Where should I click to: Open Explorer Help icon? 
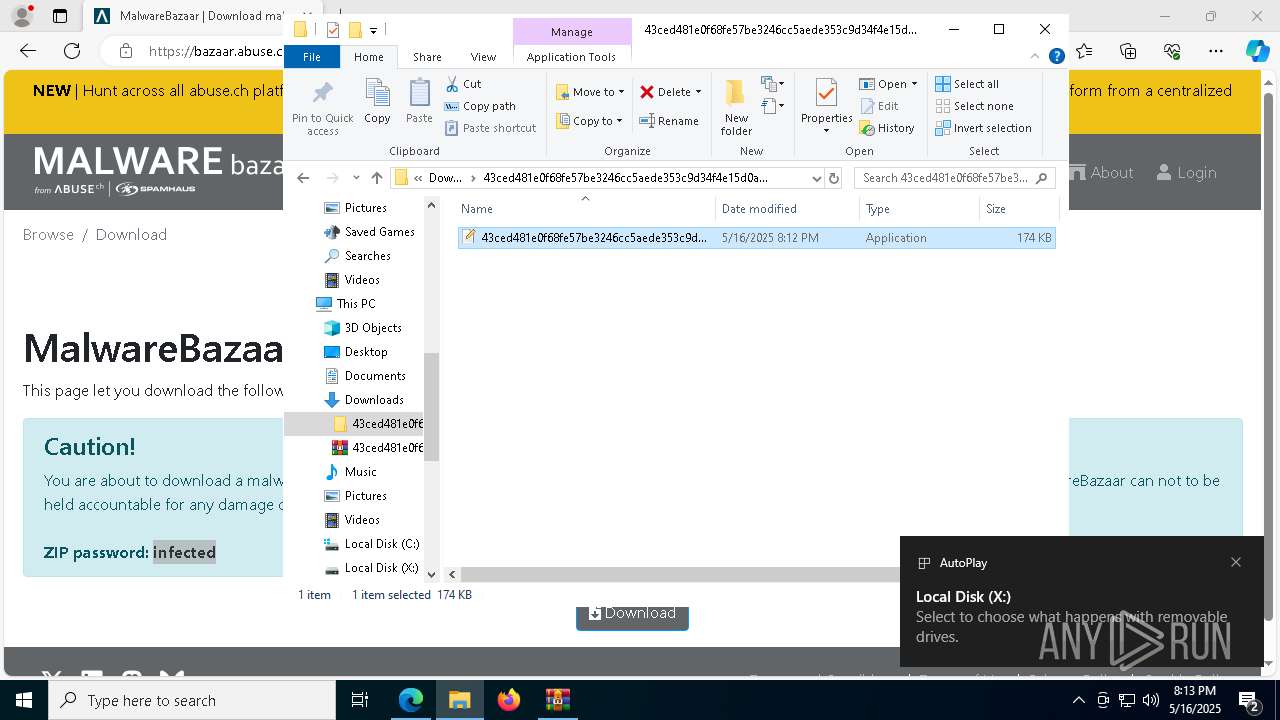[x=1056, y=57]
